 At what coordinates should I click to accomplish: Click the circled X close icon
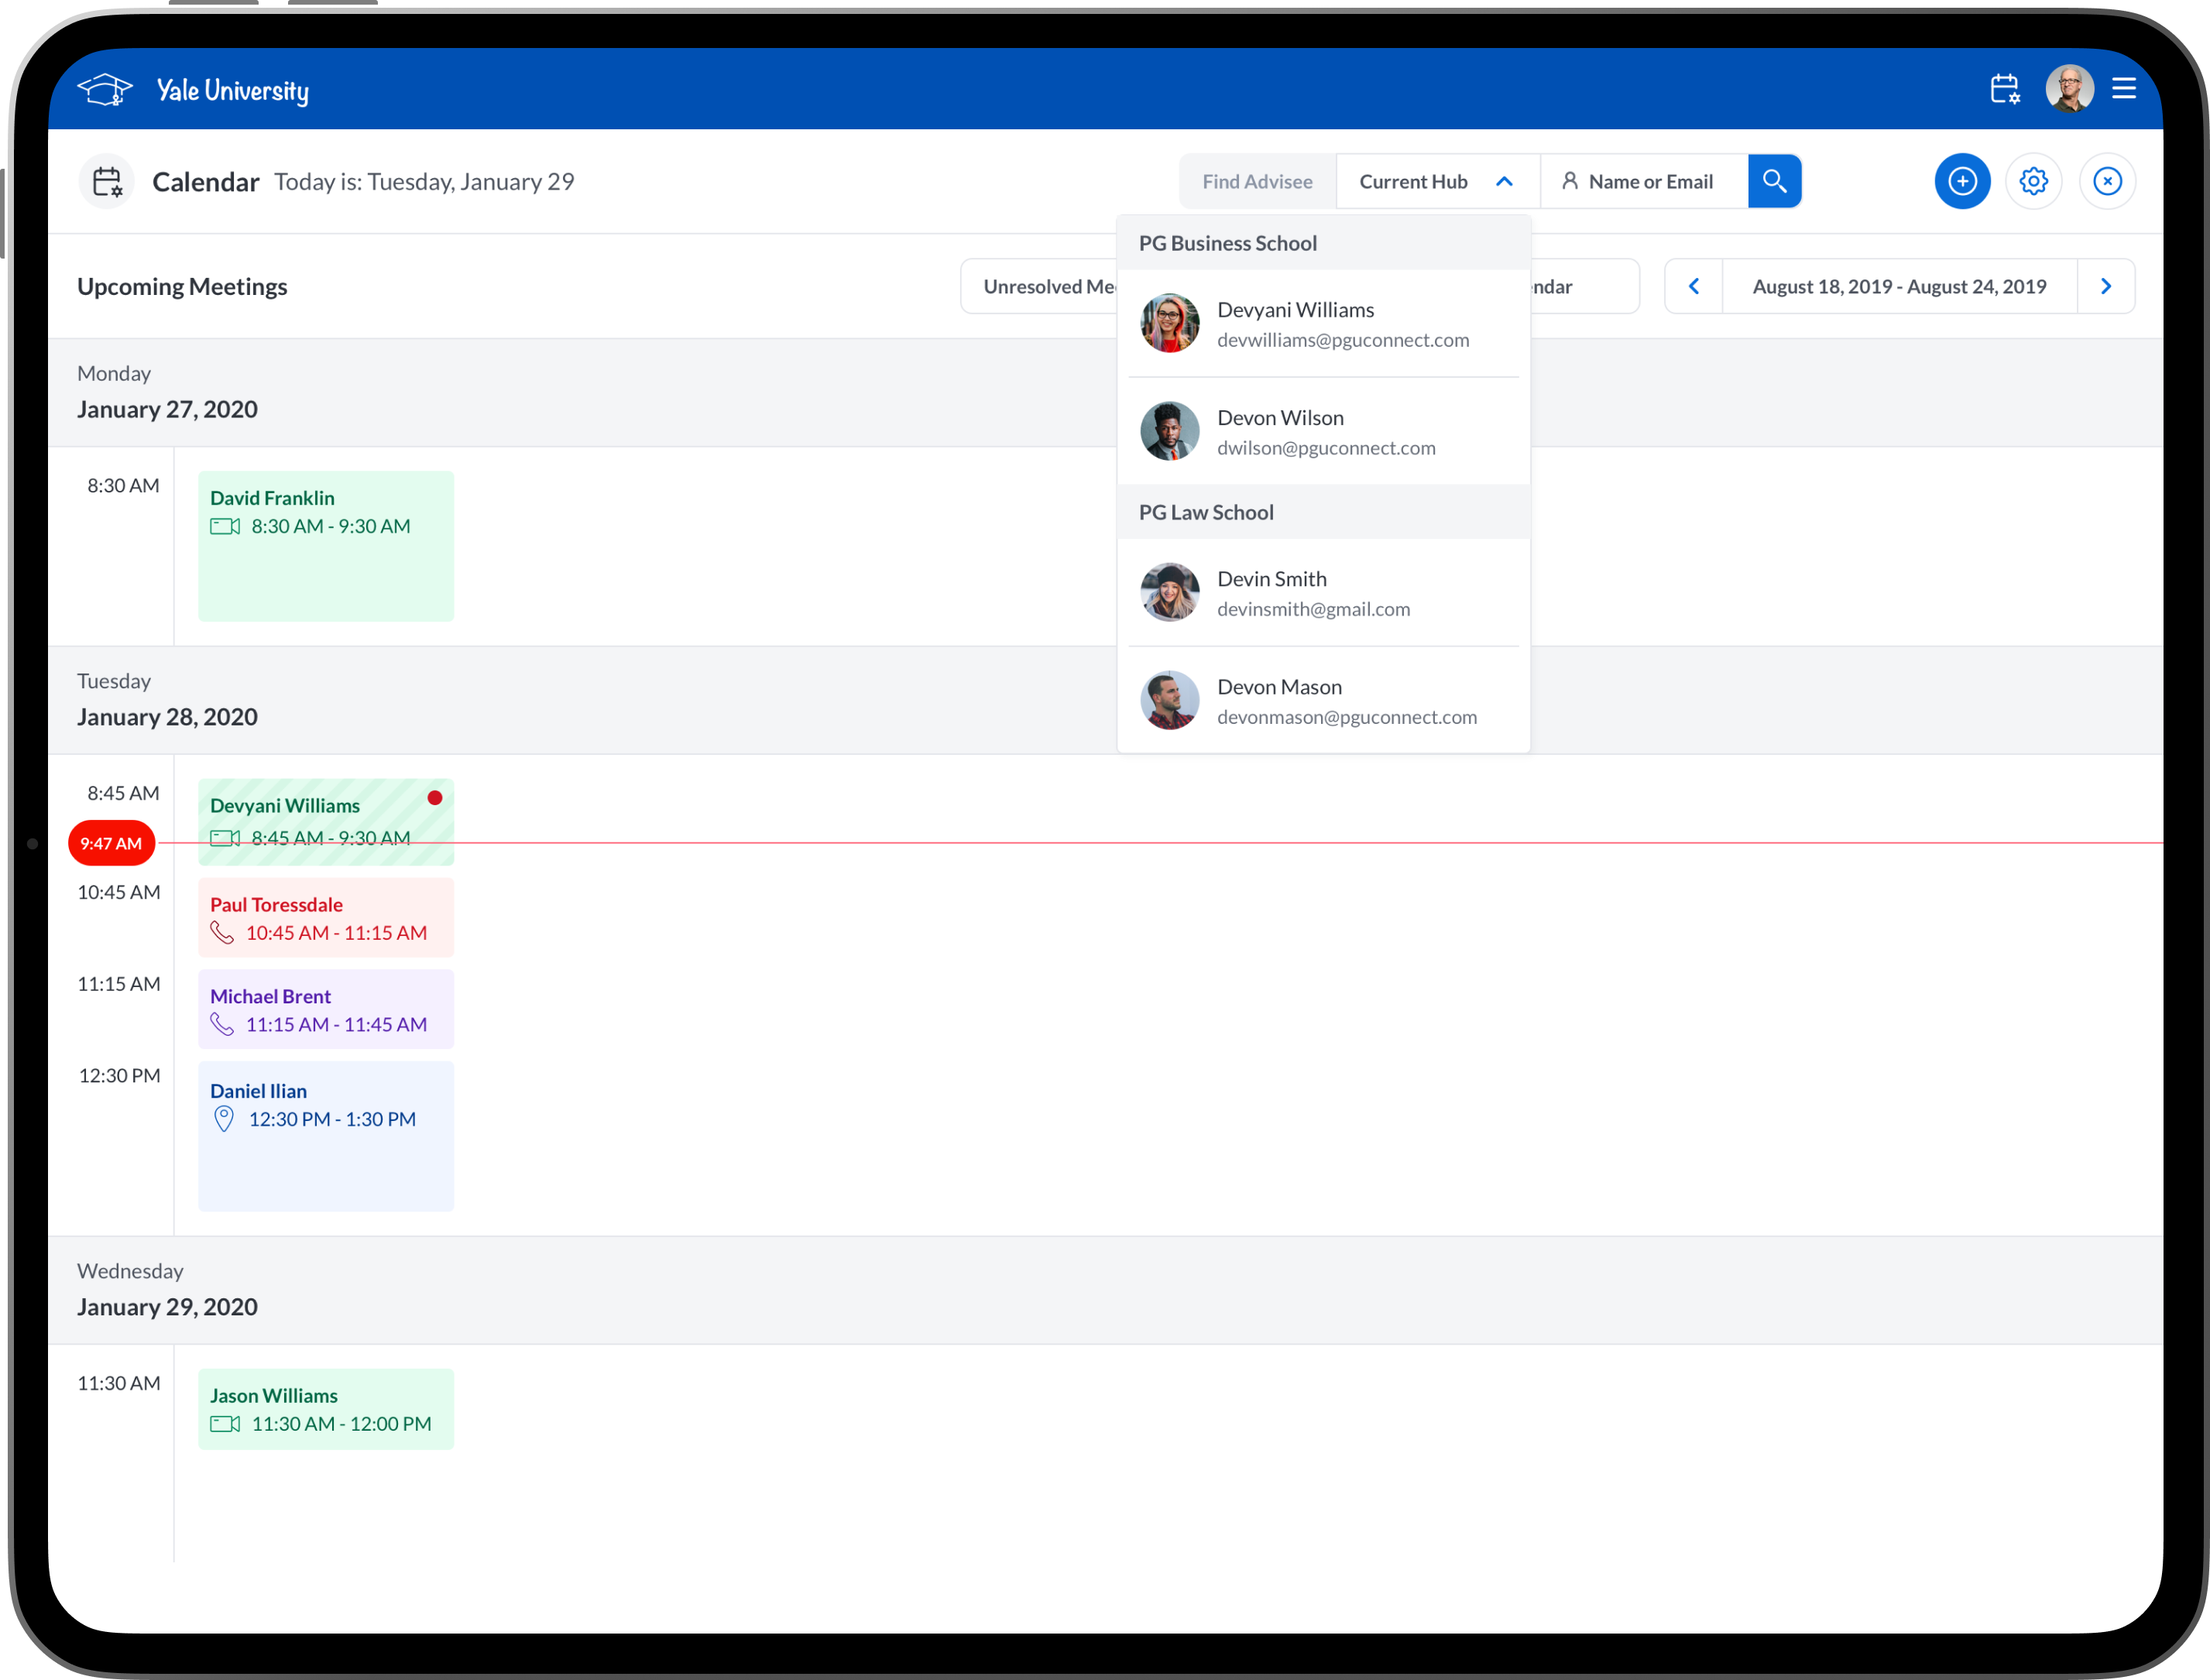pos(2107,181)
